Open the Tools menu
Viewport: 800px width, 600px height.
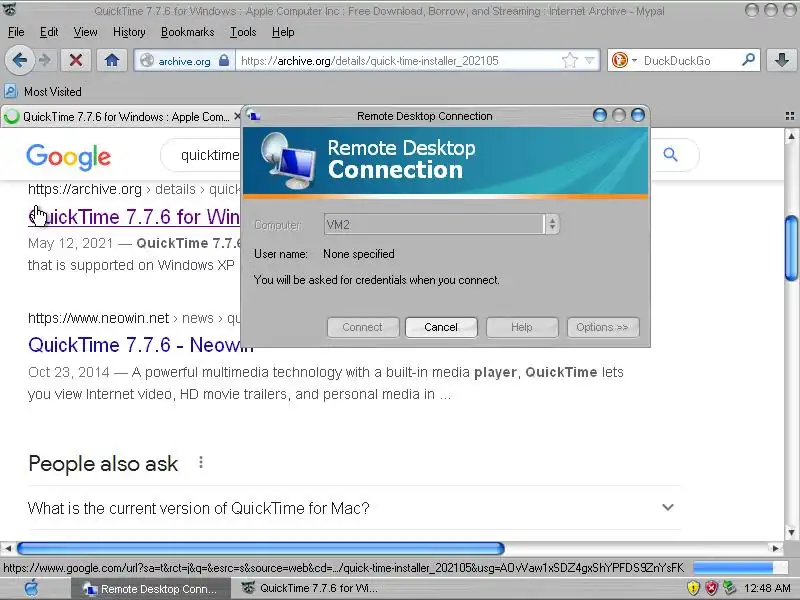coord(243,32)
